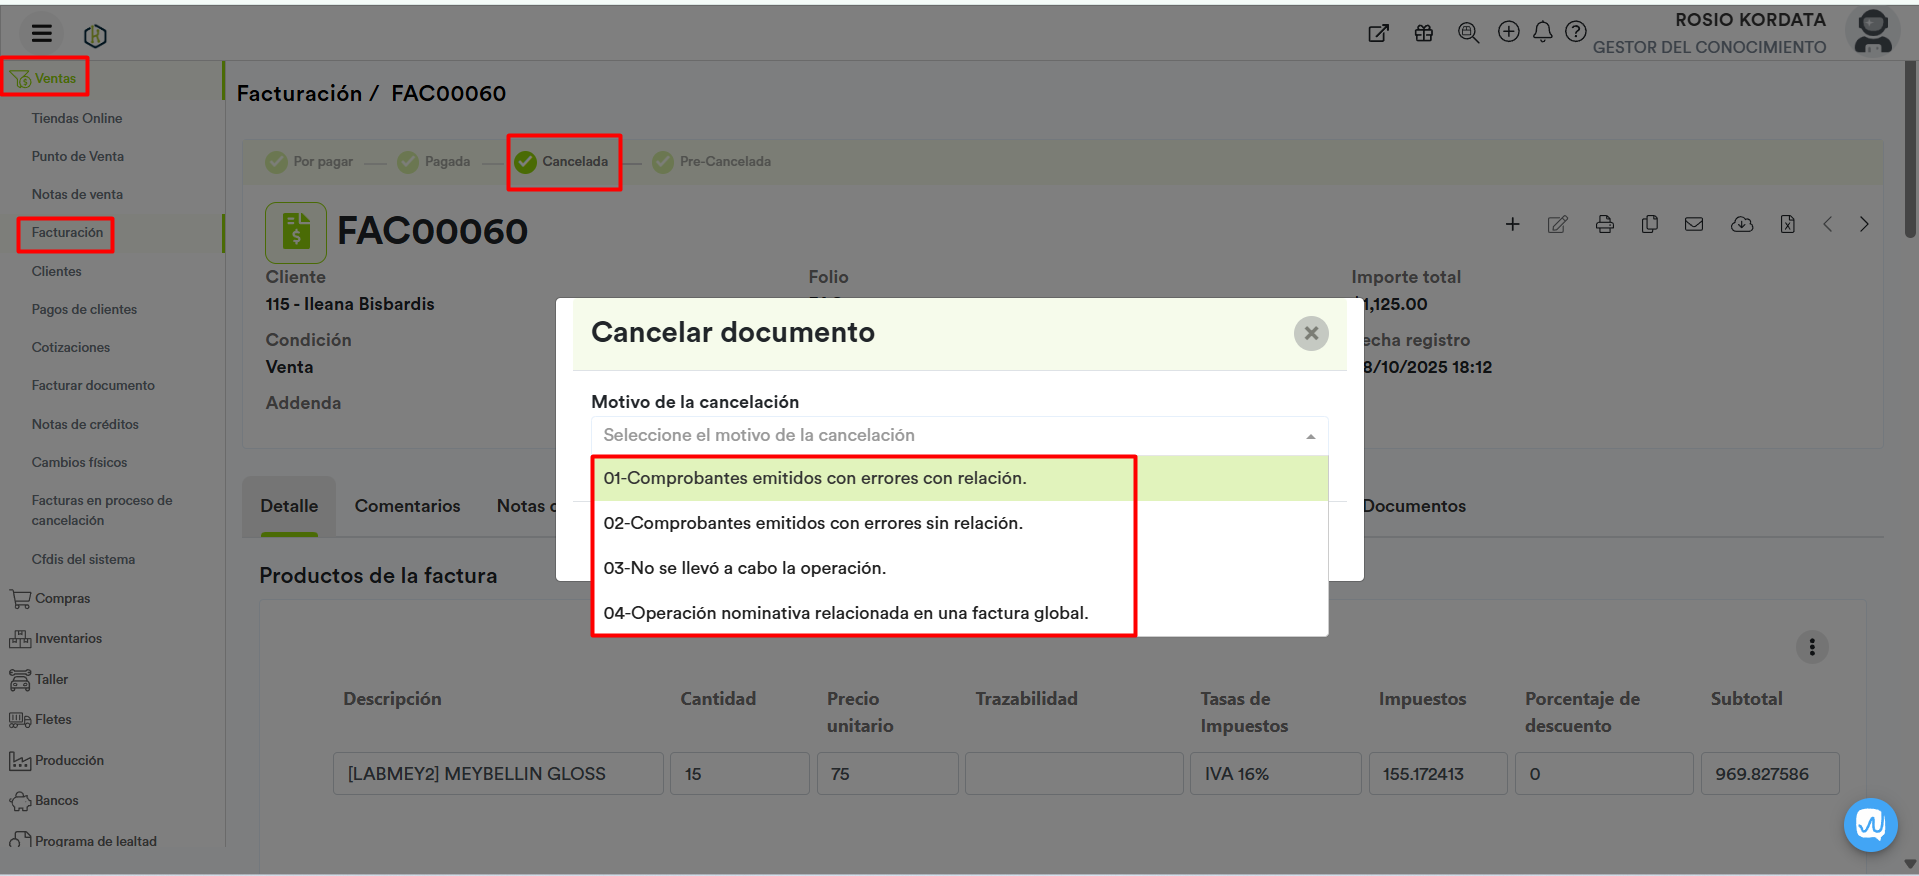Select option 01-Comprobantes emitidos con errores con relación
The image size is (1919, 876).
(814, 478)
